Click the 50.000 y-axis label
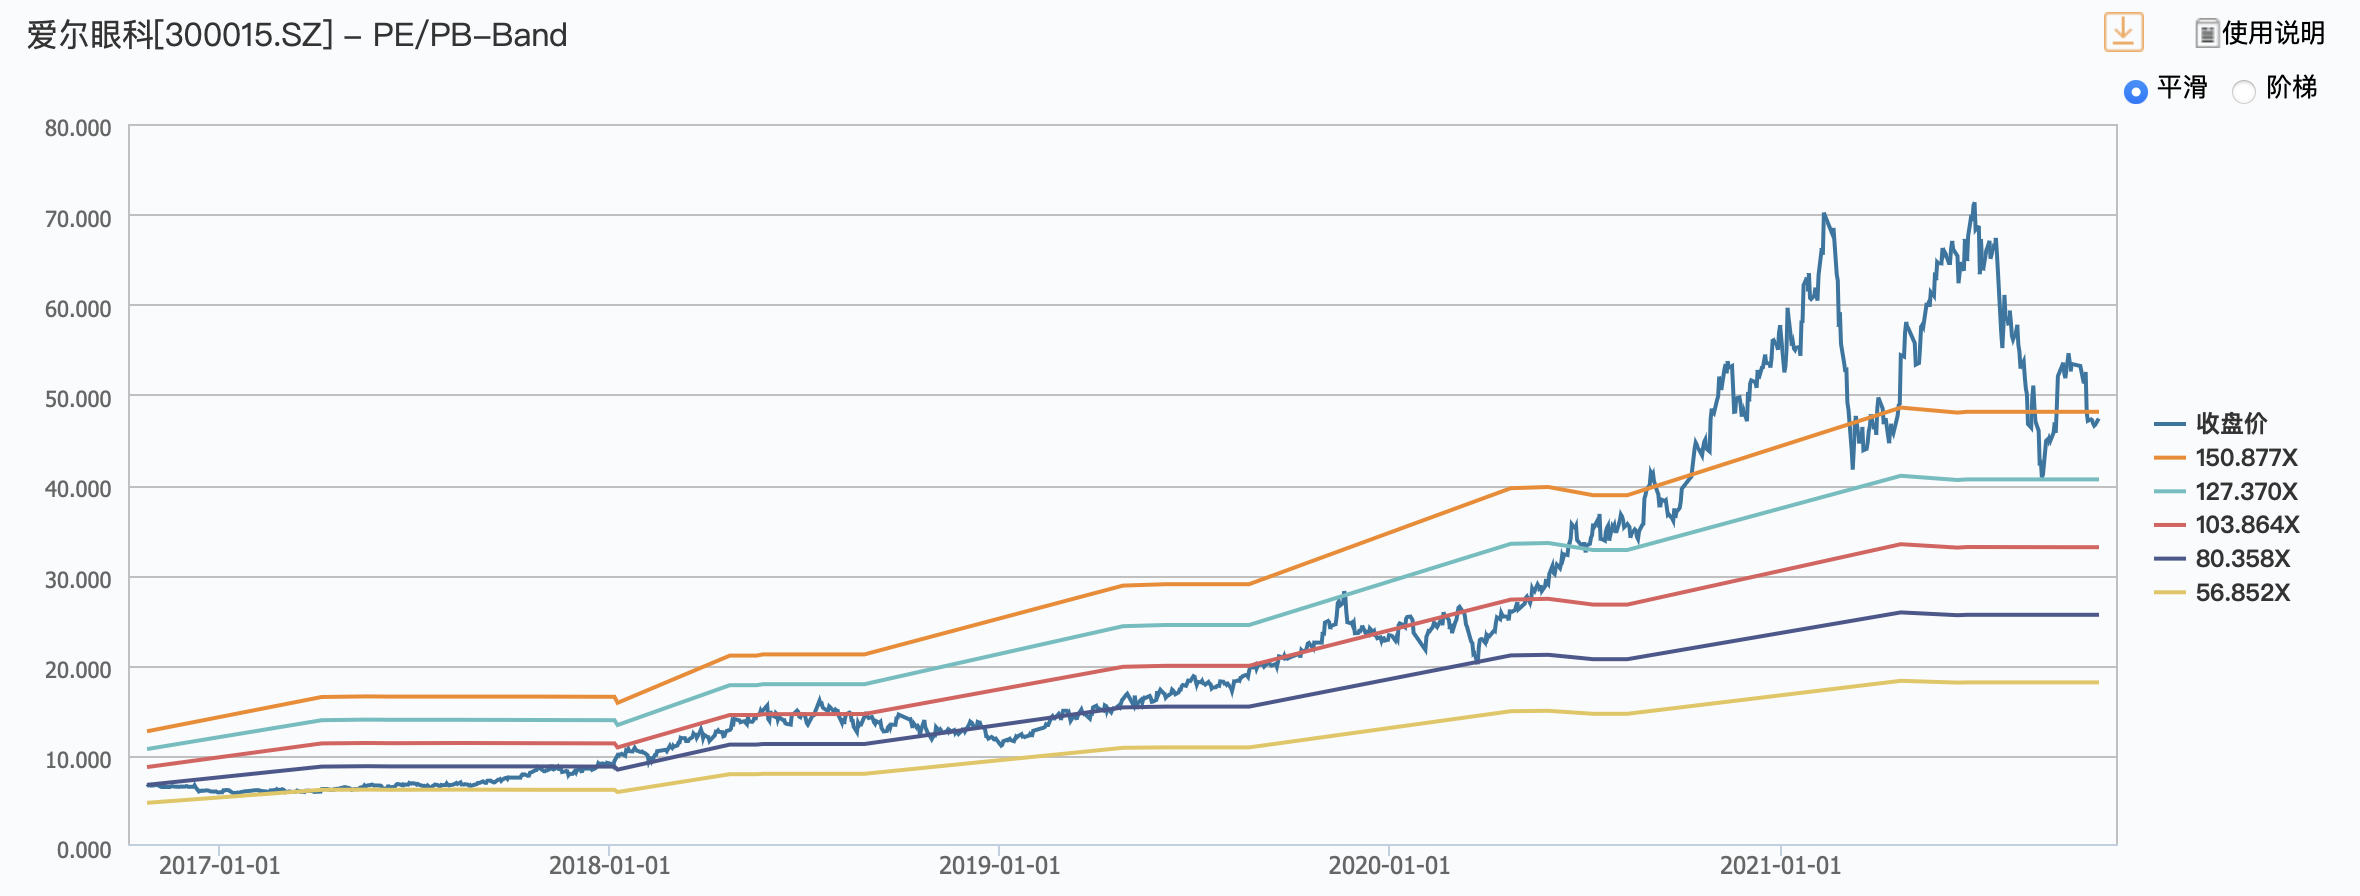2360x896 pixels. 78,399
